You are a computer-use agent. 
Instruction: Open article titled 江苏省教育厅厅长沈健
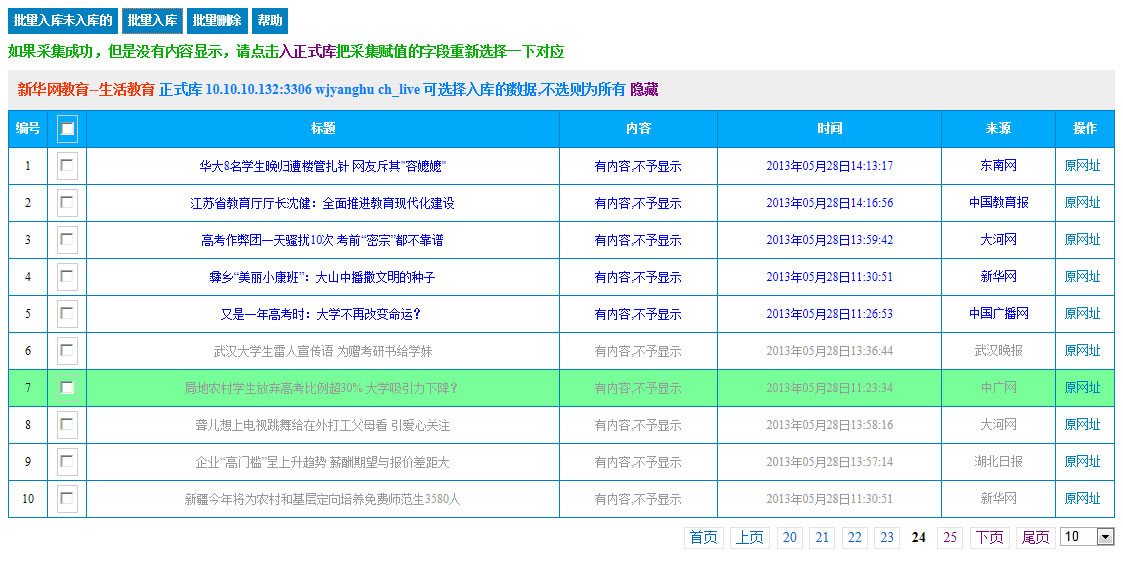(322, 203)
